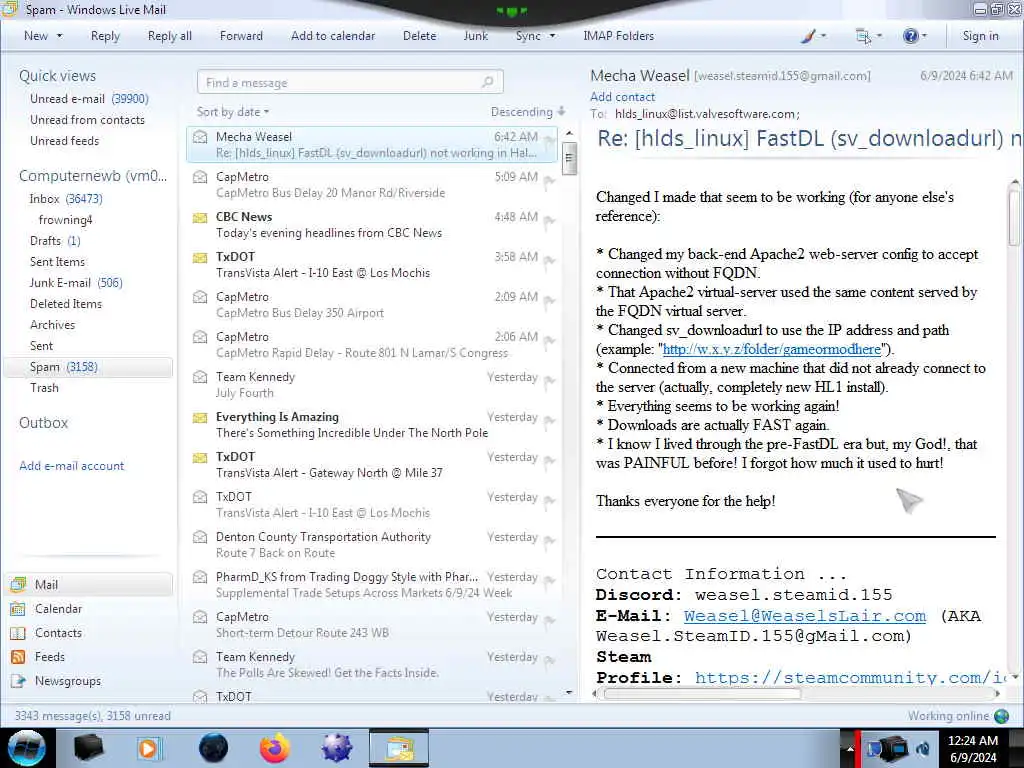Click Forward in the toolbar
Viewport: 1024px width, 768px height.
pyautogui.click(x=241, y=36)
